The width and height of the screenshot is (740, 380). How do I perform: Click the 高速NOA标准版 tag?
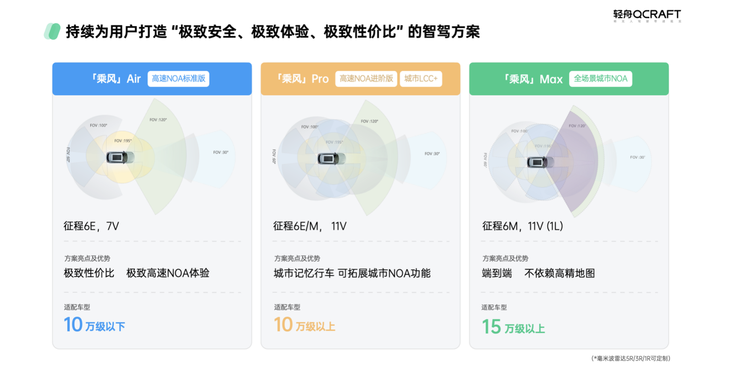coord(178,79)
